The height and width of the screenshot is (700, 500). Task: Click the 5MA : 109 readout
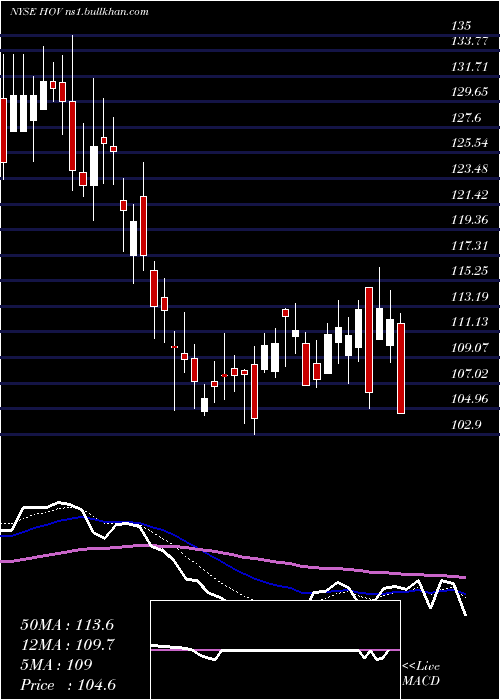click(x=56, y=665)
